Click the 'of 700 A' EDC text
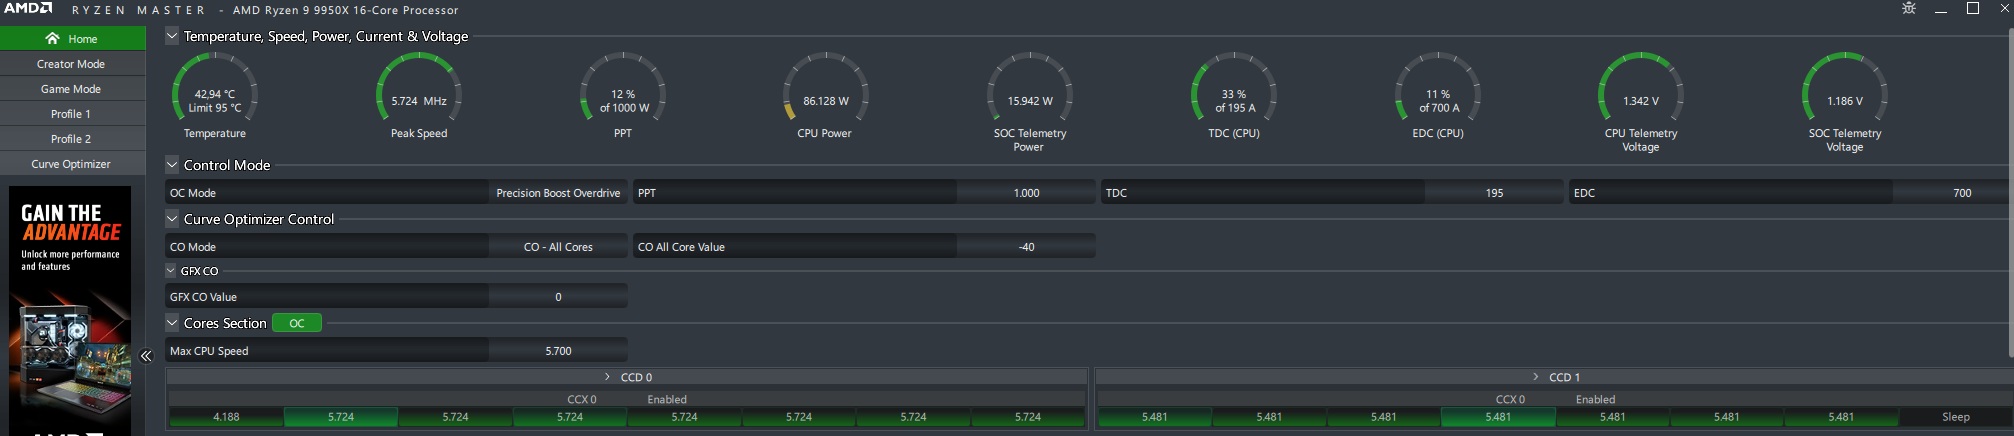The width and height of the screenshot is (2014, 436). click(x=1439, y=108)
